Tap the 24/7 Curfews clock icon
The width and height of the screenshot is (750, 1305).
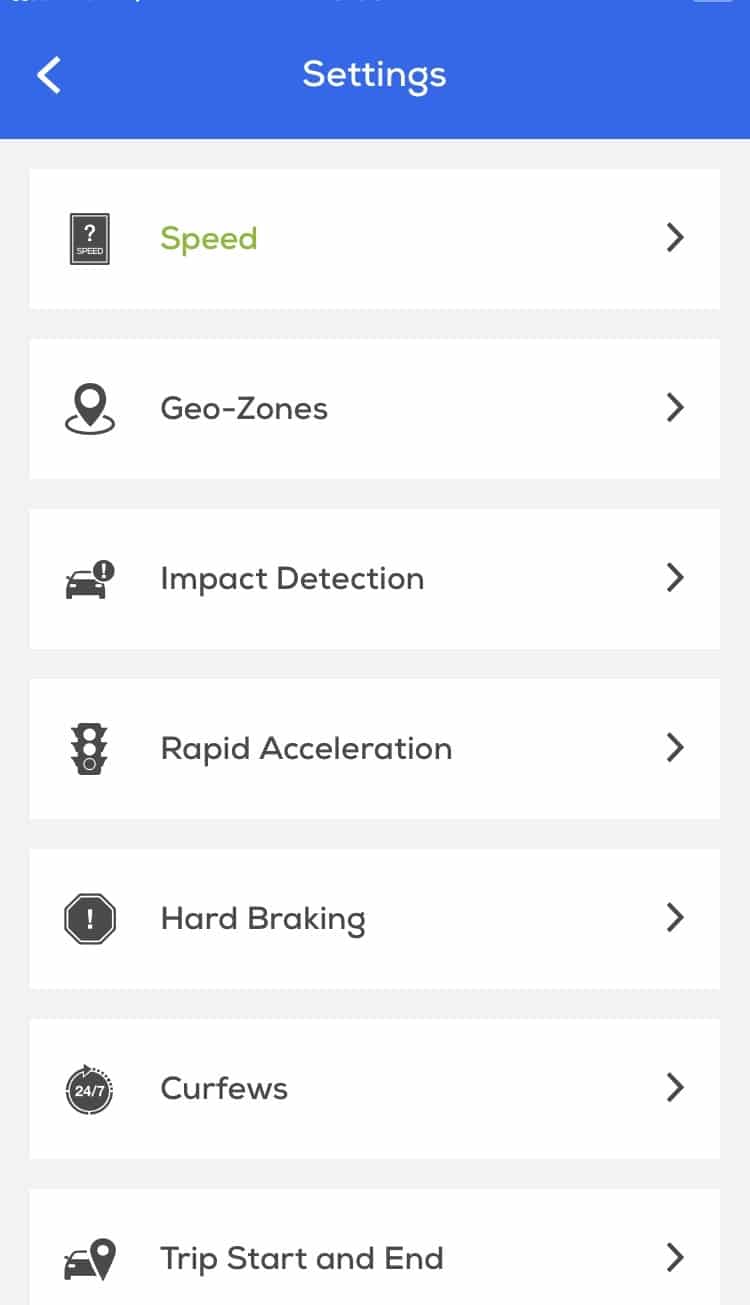[90, 1089]
